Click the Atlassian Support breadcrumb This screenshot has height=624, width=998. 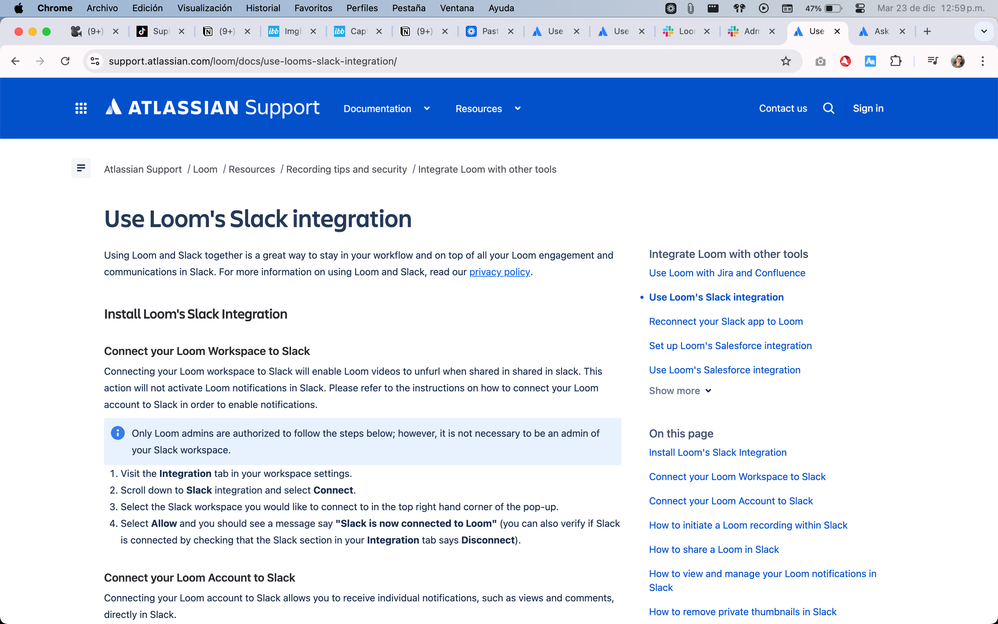point(143,169)
